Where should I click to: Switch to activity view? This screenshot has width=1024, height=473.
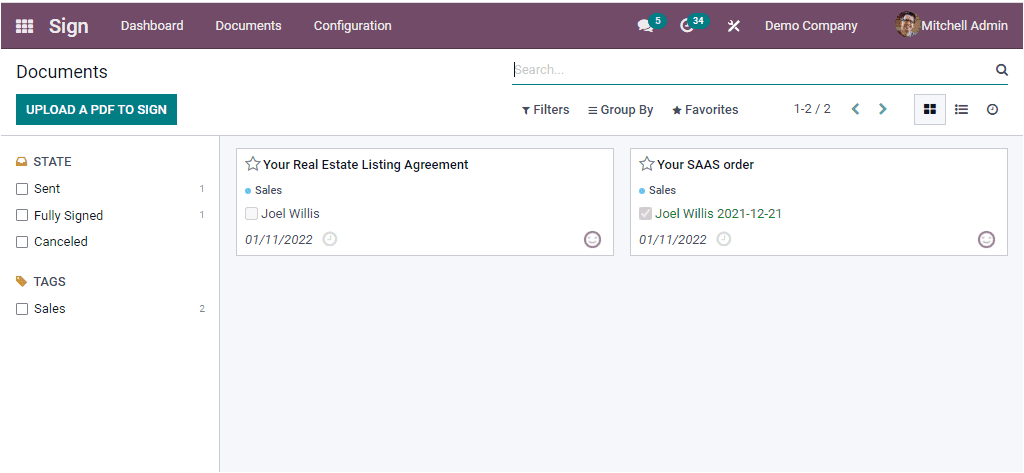(x=992, y=110)
